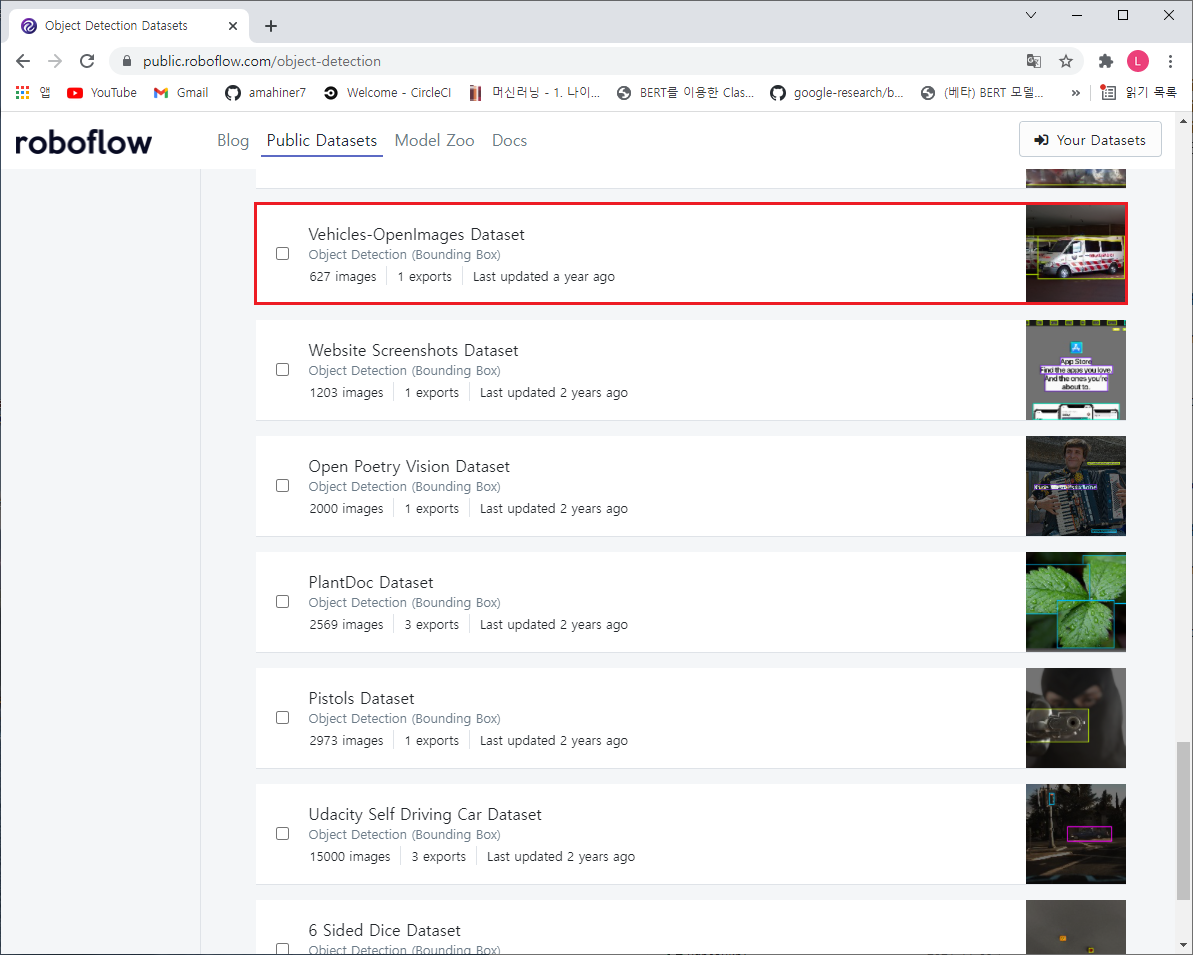Open the PlantDoc Dataset title
This screenshot has width=1193, height=955.
[371, 582]
